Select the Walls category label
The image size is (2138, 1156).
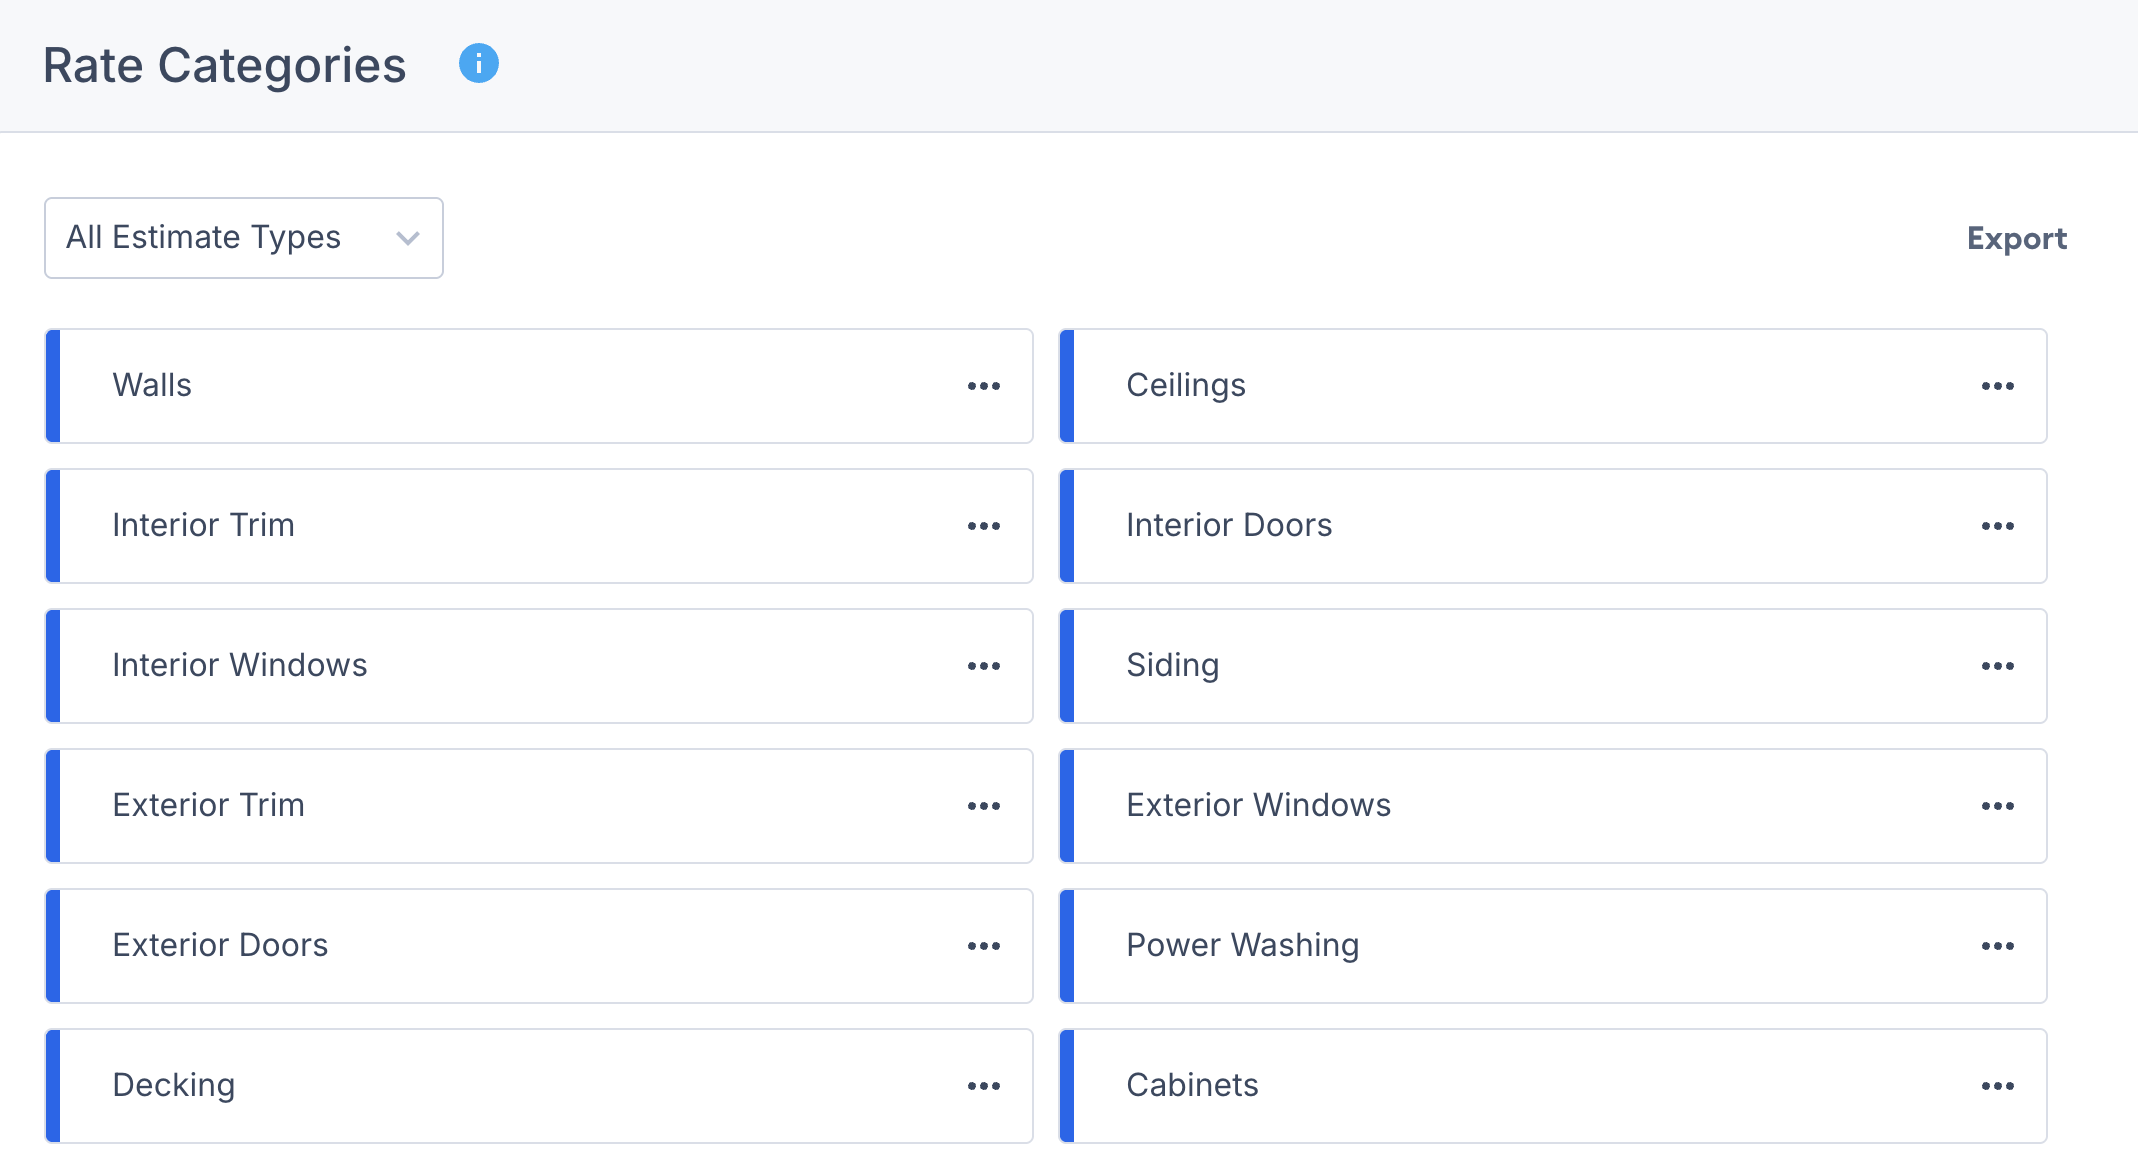(x=152, y=385)
